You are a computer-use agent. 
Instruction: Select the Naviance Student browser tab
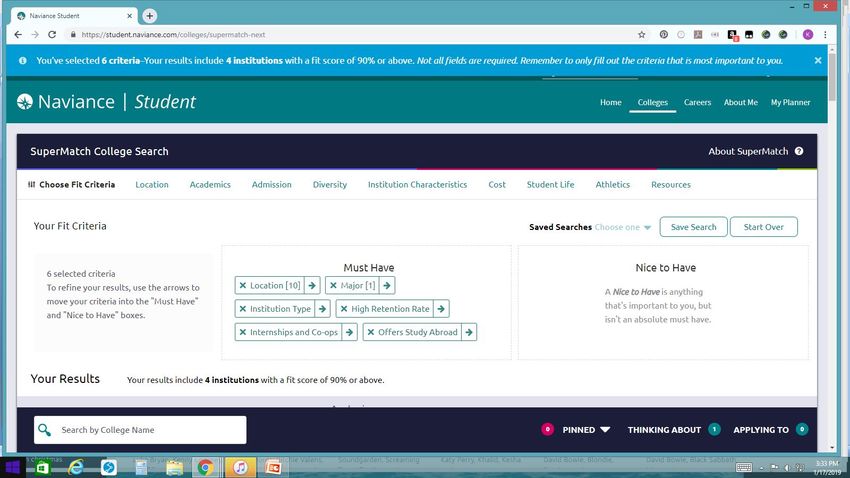[74, 16]
